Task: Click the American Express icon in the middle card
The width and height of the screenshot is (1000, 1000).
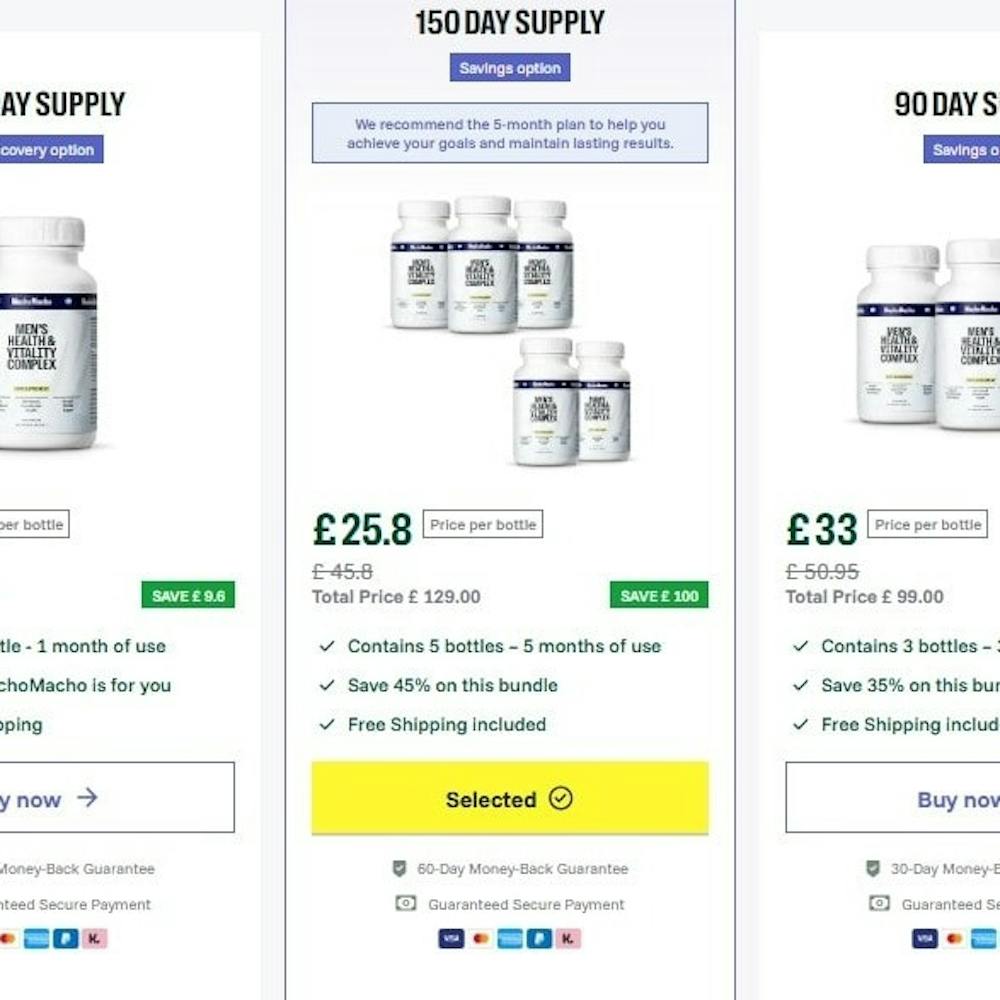Action: [510, 939]
